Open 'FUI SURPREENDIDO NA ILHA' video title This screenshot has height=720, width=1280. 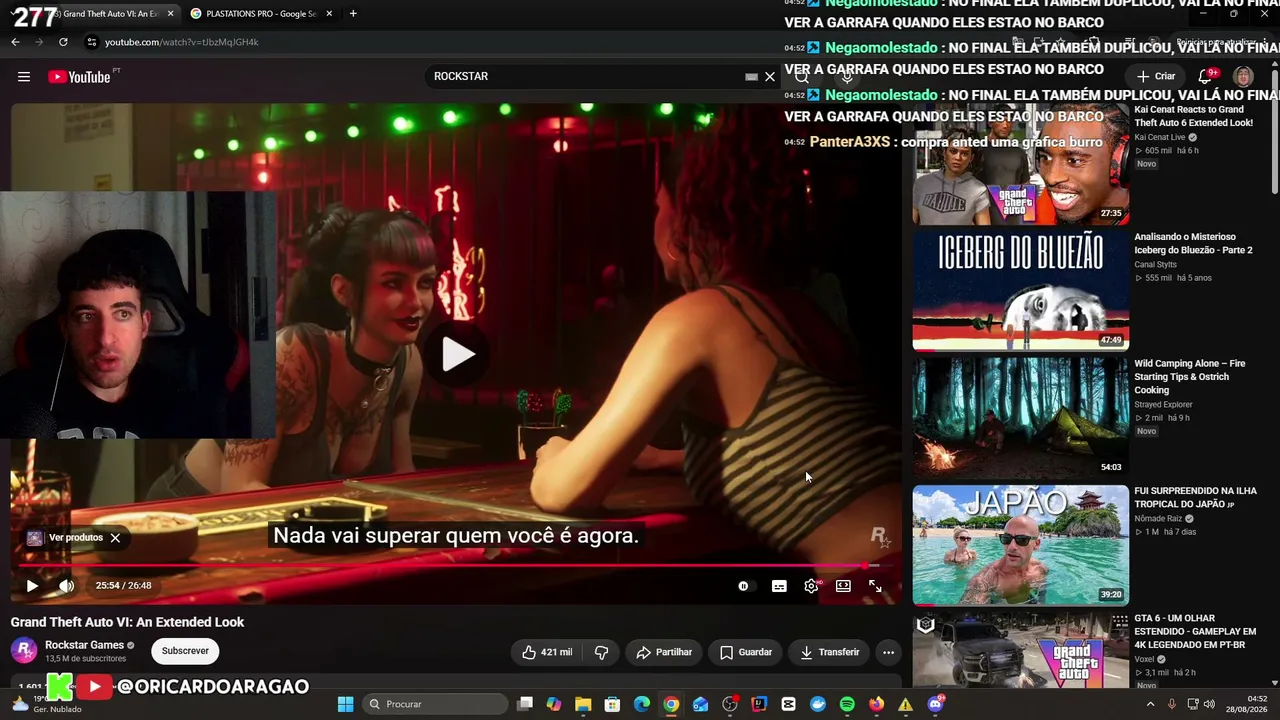(1195, 497)
